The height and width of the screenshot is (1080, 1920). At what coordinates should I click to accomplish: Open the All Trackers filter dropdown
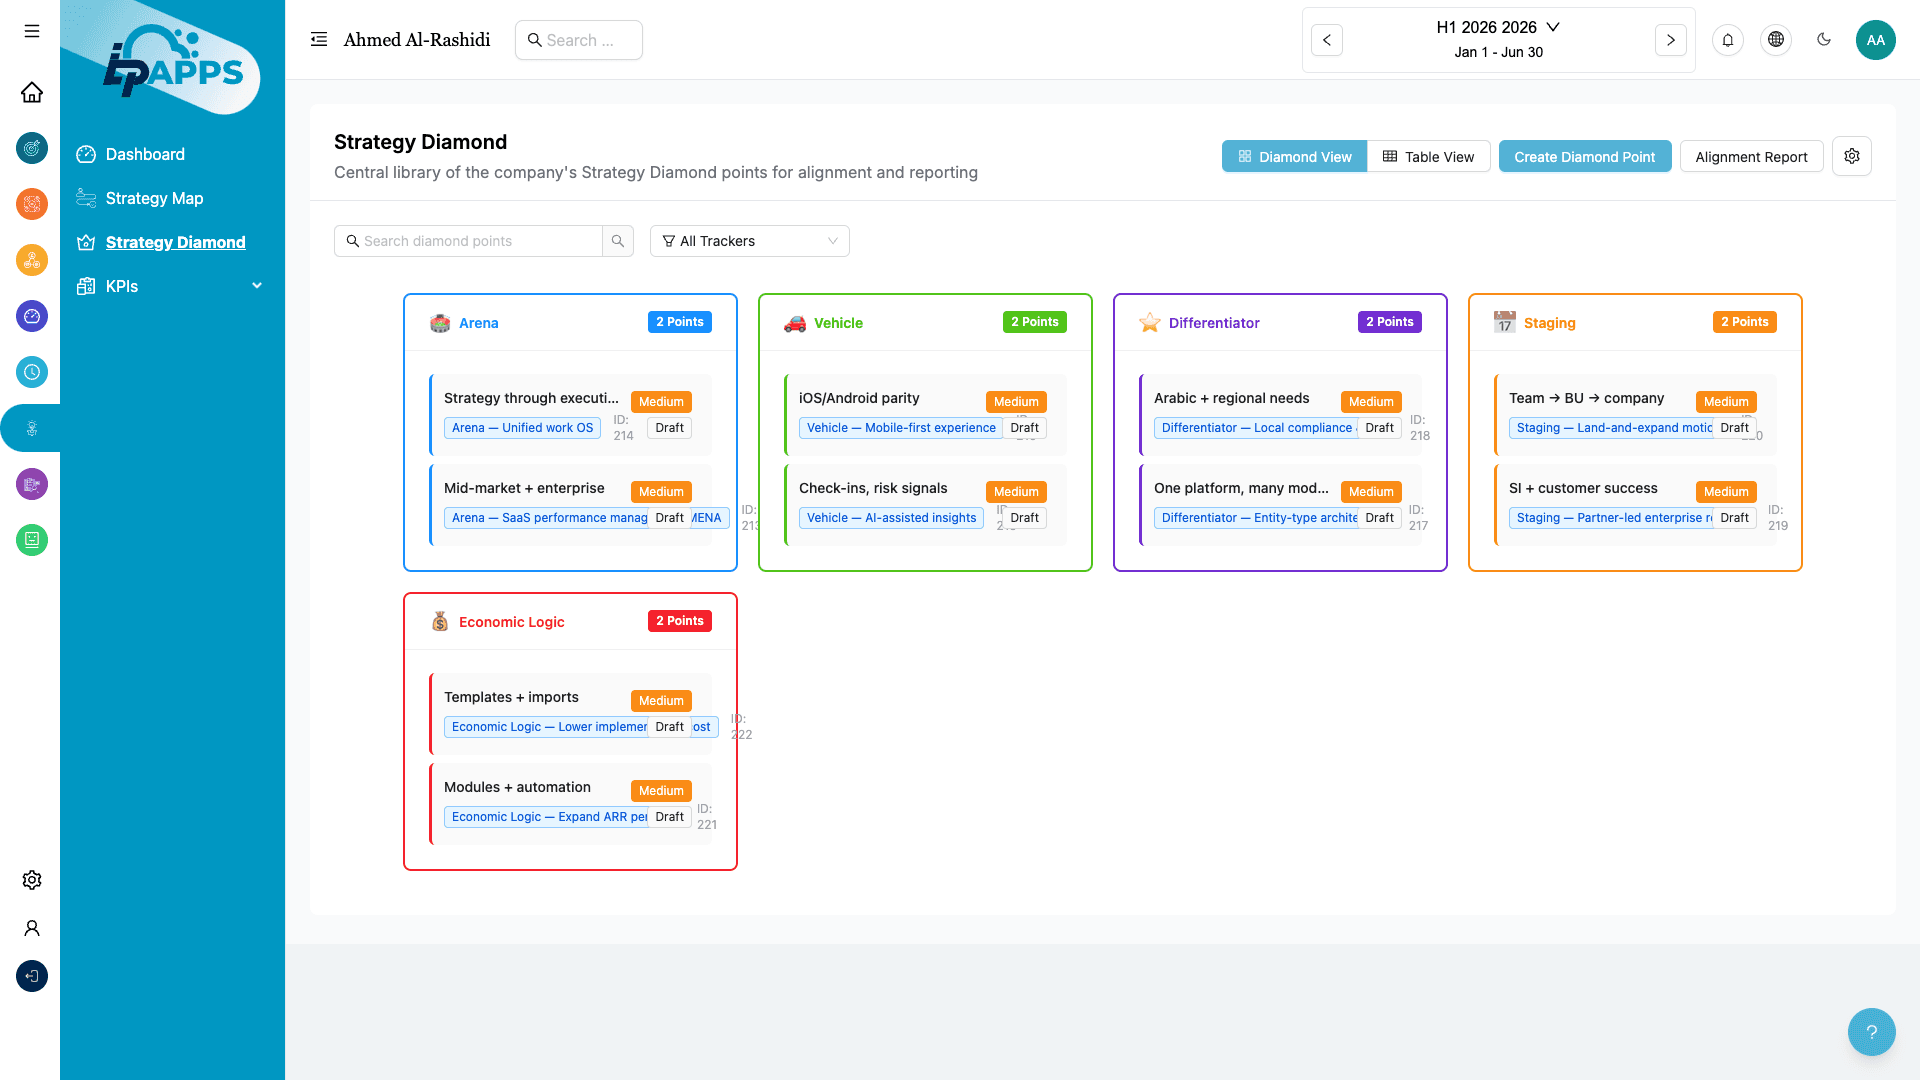[749, 241]
